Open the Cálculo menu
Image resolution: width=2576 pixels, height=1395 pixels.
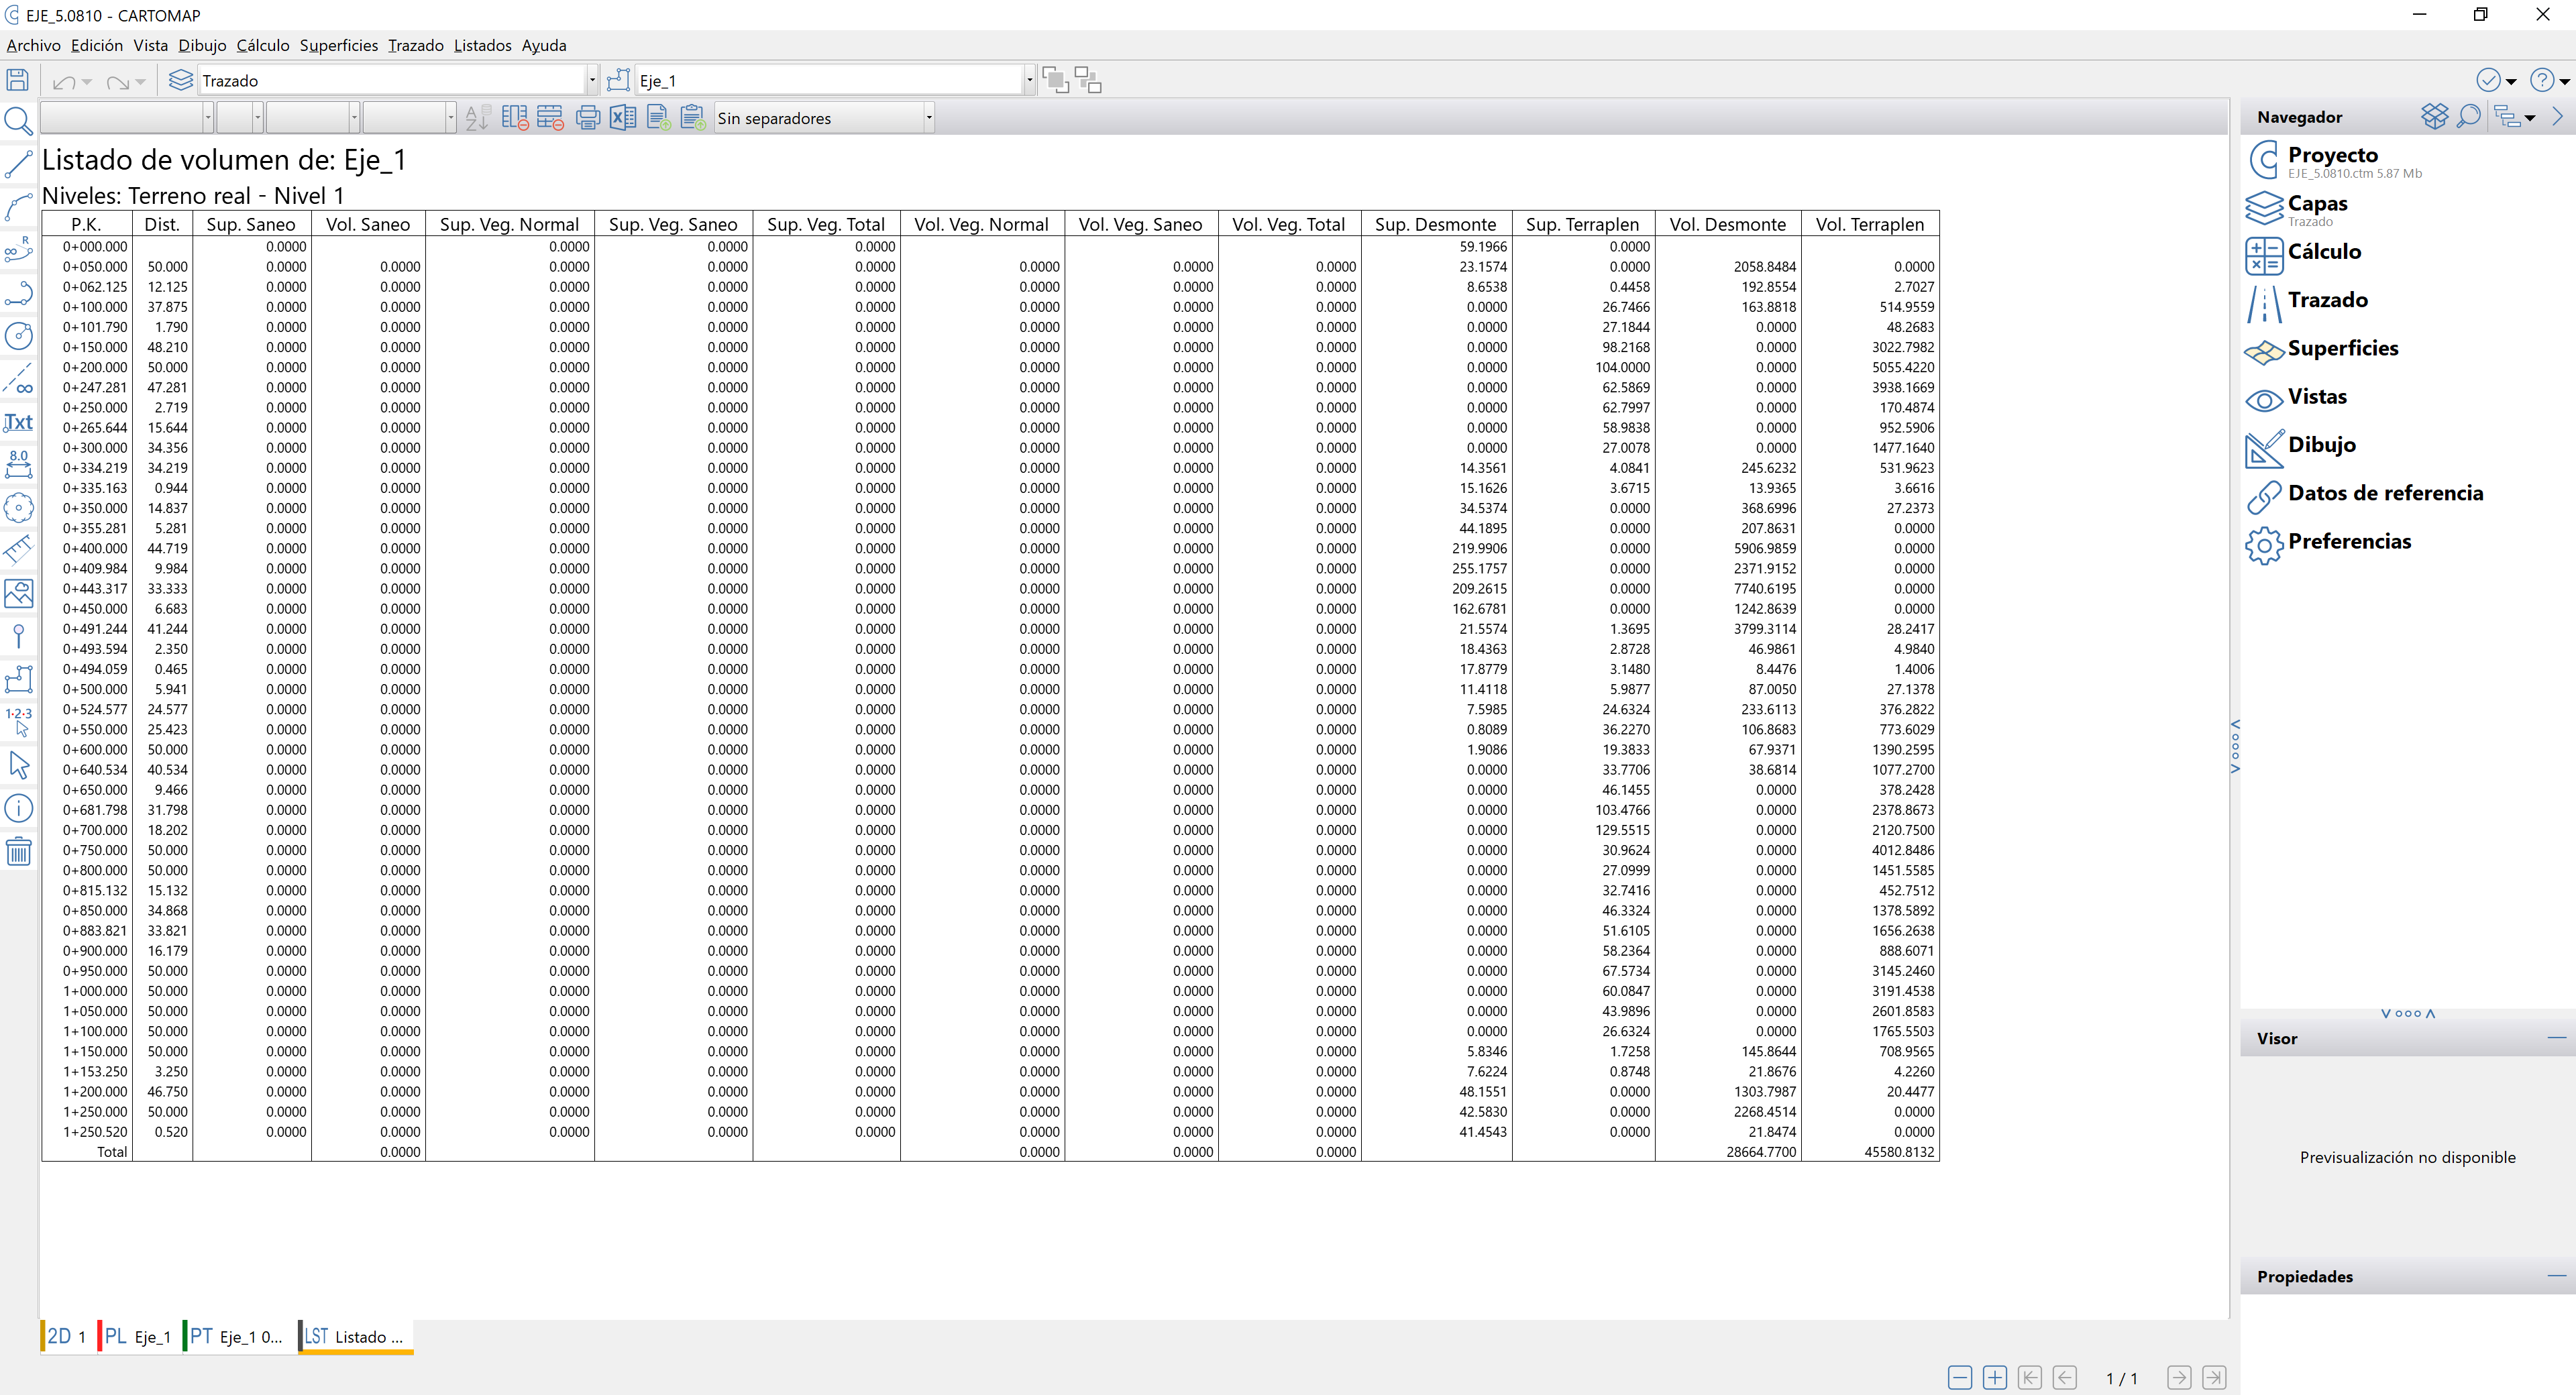[263, 45]
